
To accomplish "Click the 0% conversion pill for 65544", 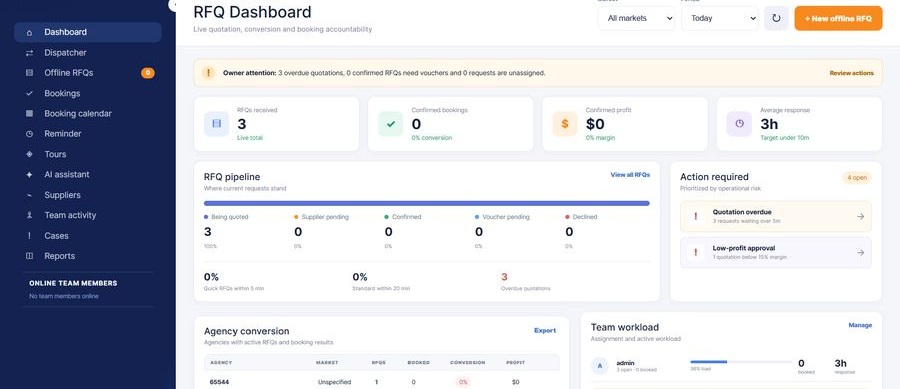I will pos(463,382).
